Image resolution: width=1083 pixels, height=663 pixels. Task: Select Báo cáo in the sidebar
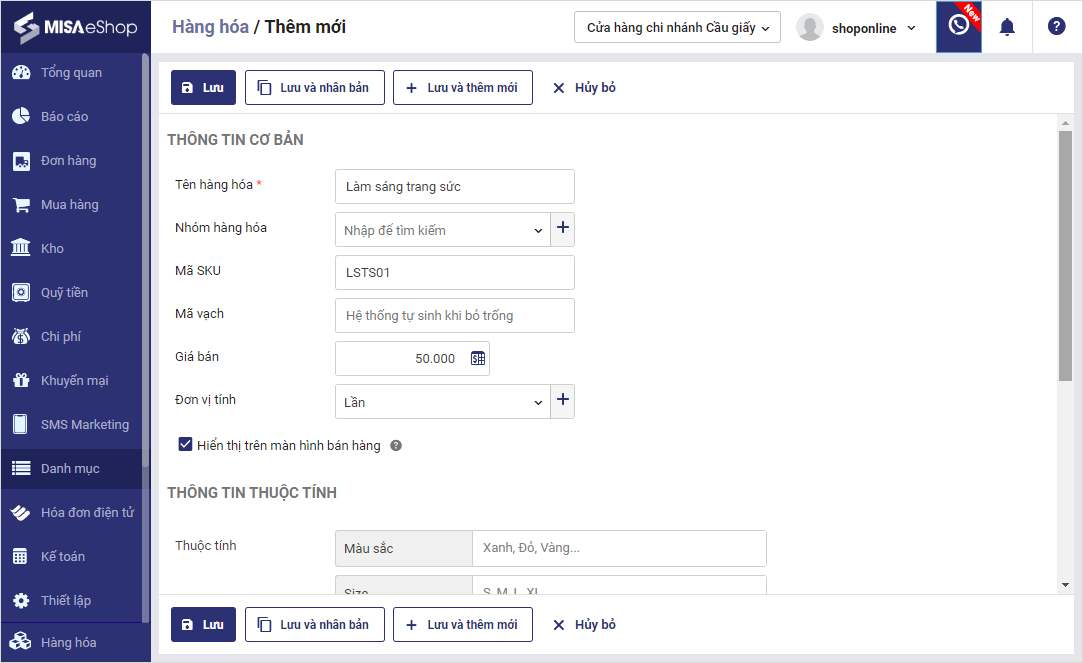(64, 117)
